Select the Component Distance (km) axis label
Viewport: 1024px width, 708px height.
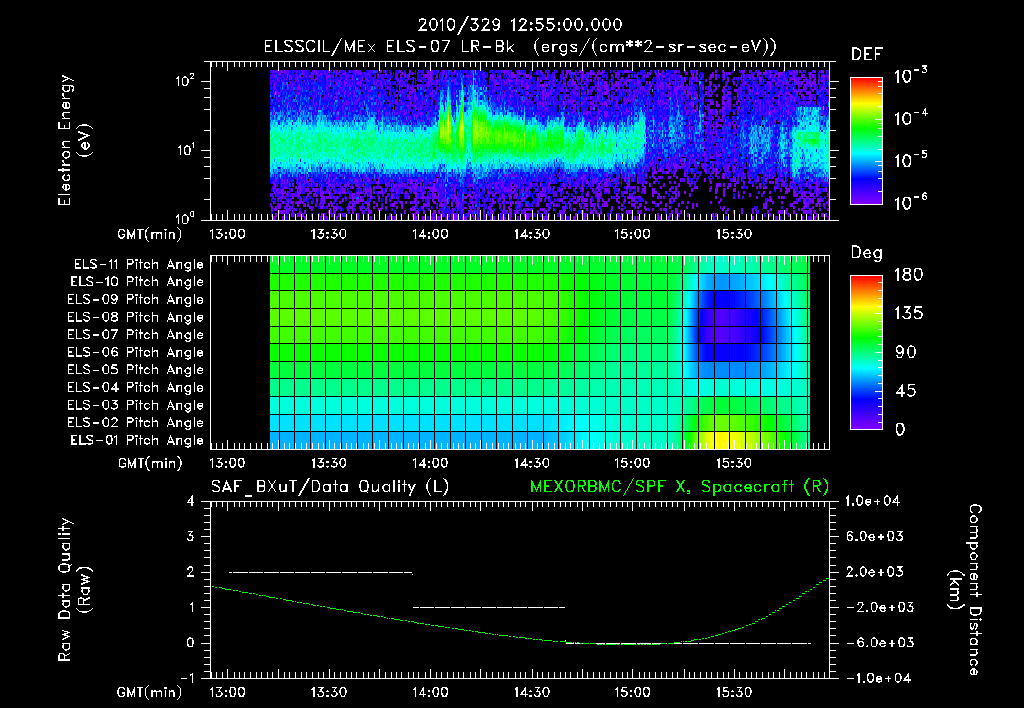[965, 590]
